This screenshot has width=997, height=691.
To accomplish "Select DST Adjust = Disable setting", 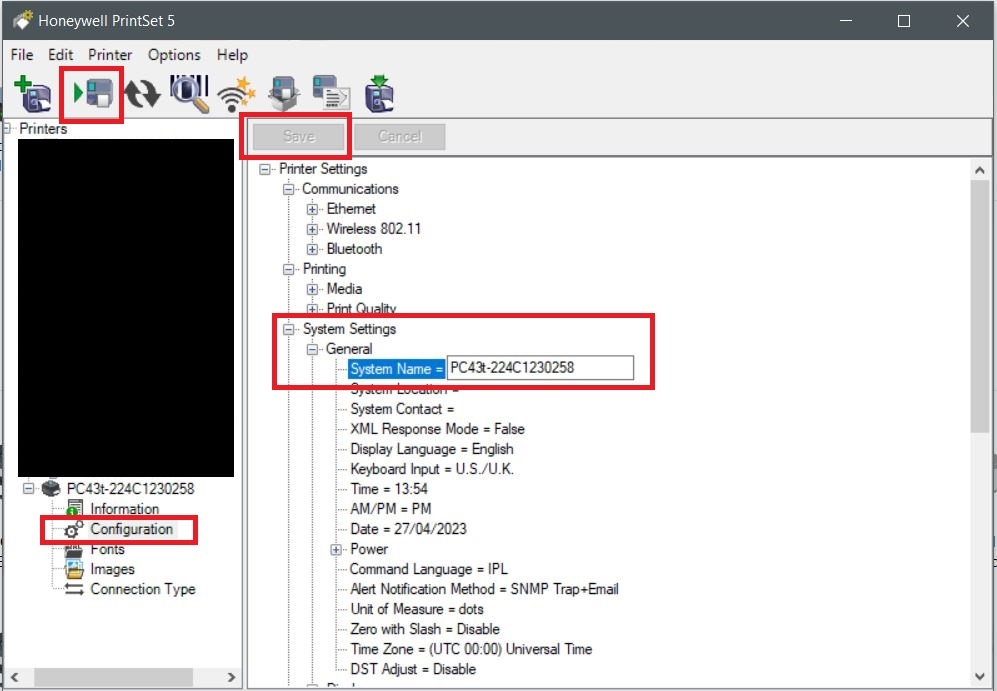I will point(413,669).
